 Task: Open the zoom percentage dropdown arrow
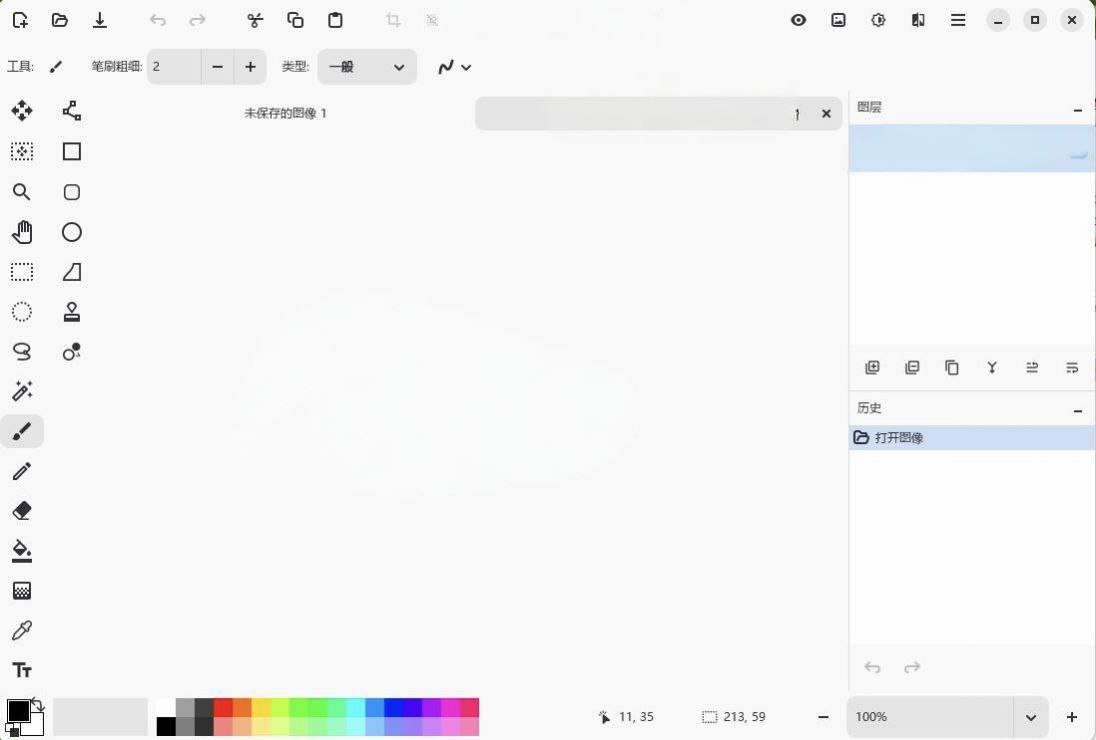(1030, 717)
